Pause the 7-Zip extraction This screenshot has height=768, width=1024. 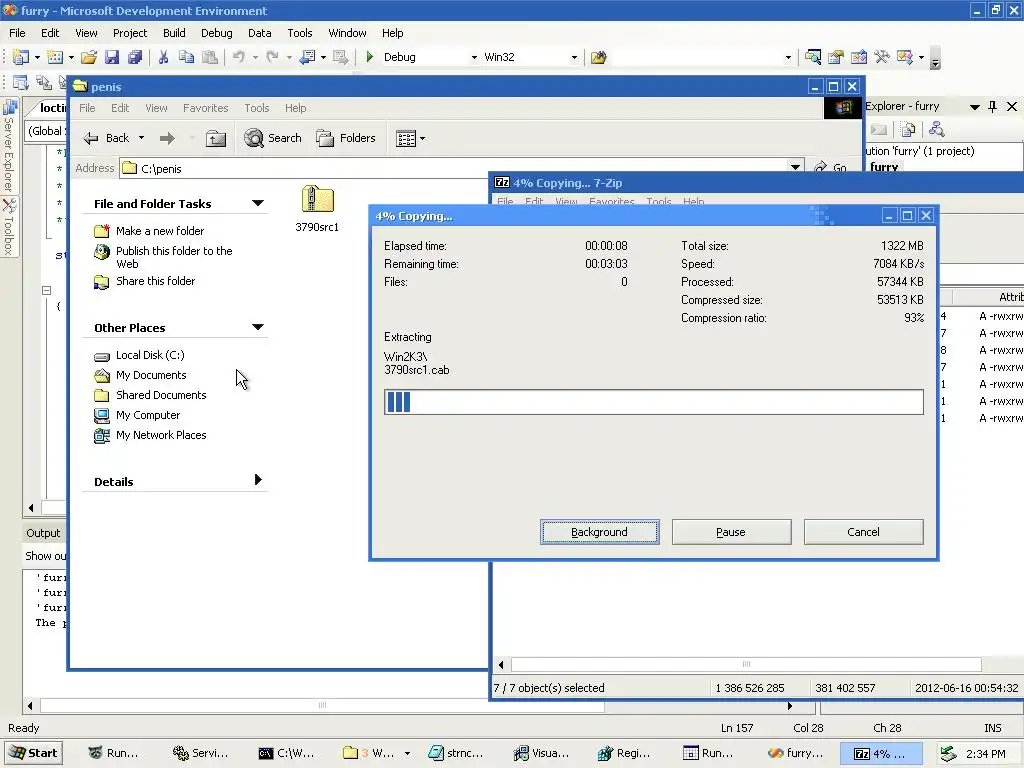[x=731, y=532]
